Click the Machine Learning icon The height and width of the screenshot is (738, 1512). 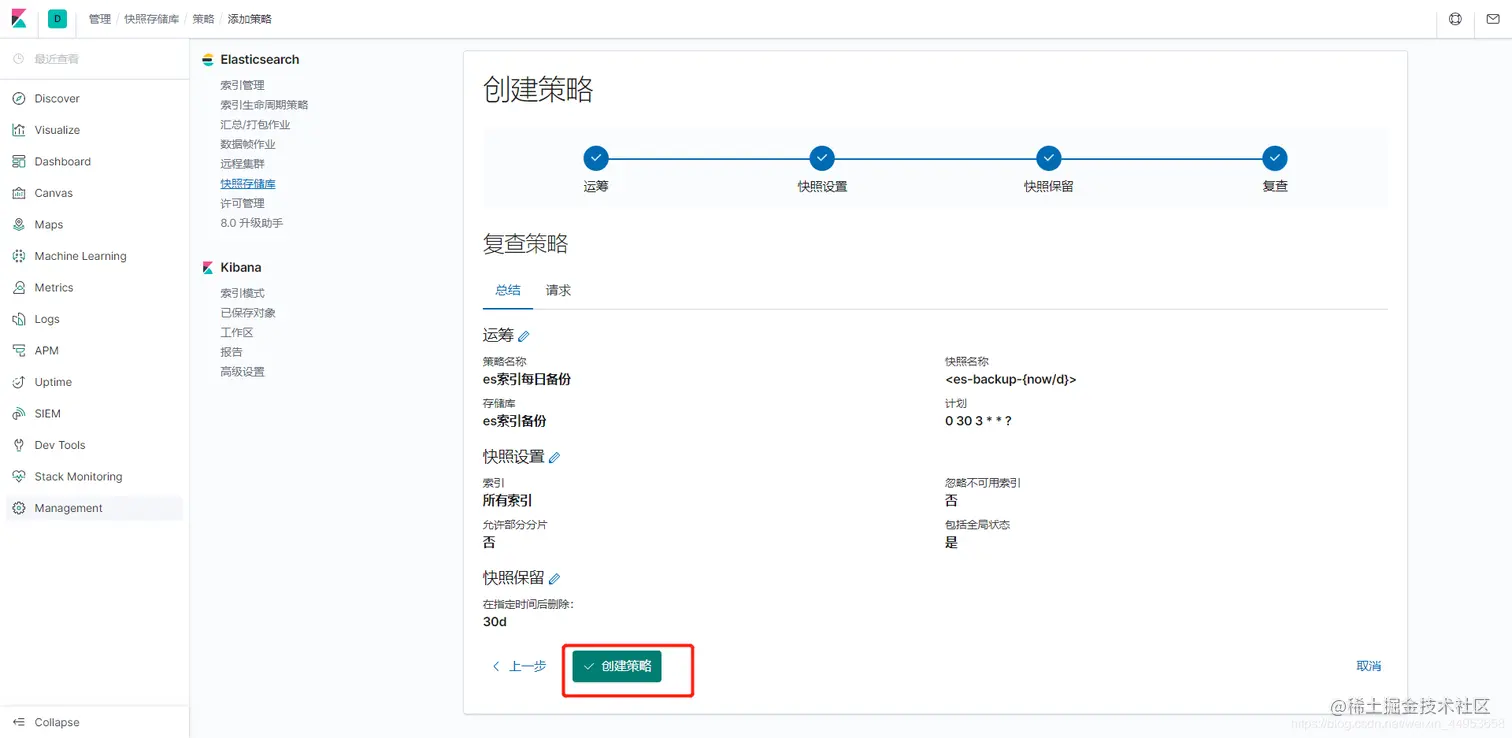point(18,256)
